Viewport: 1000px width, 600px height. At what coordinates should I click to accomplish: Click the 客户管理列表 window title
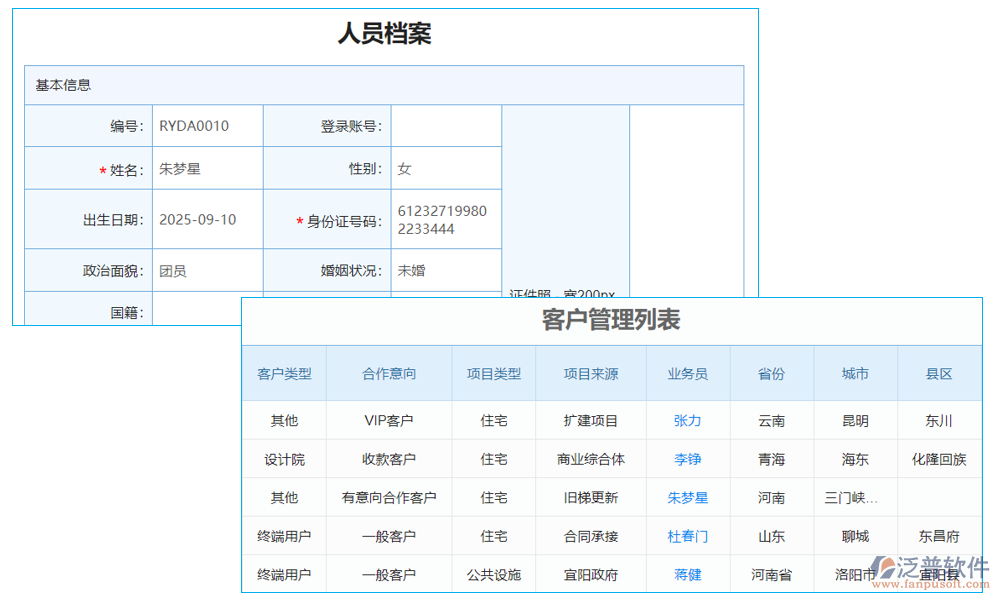(612, 321)
